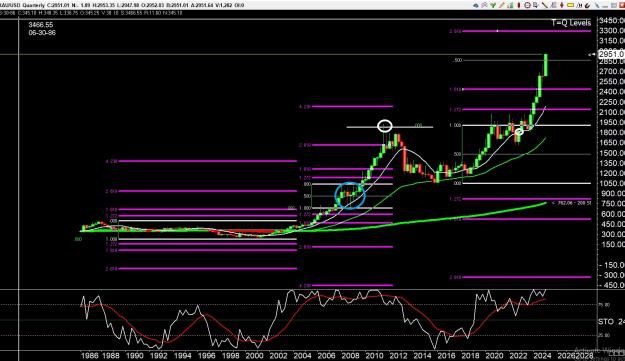Click the 750.00 price axis label

pos(612,203)
